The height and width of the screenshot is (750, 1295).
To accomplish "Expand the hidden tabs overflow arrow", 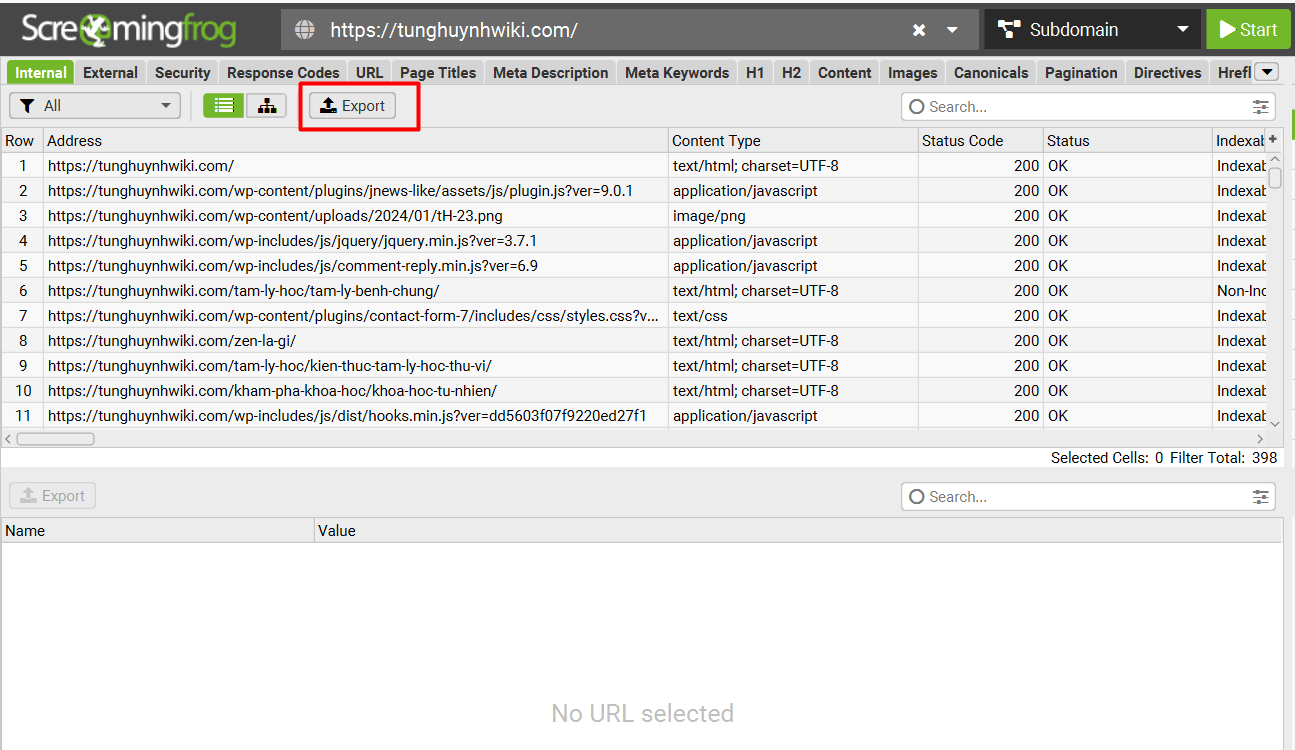I will [x=1266, y=72].
